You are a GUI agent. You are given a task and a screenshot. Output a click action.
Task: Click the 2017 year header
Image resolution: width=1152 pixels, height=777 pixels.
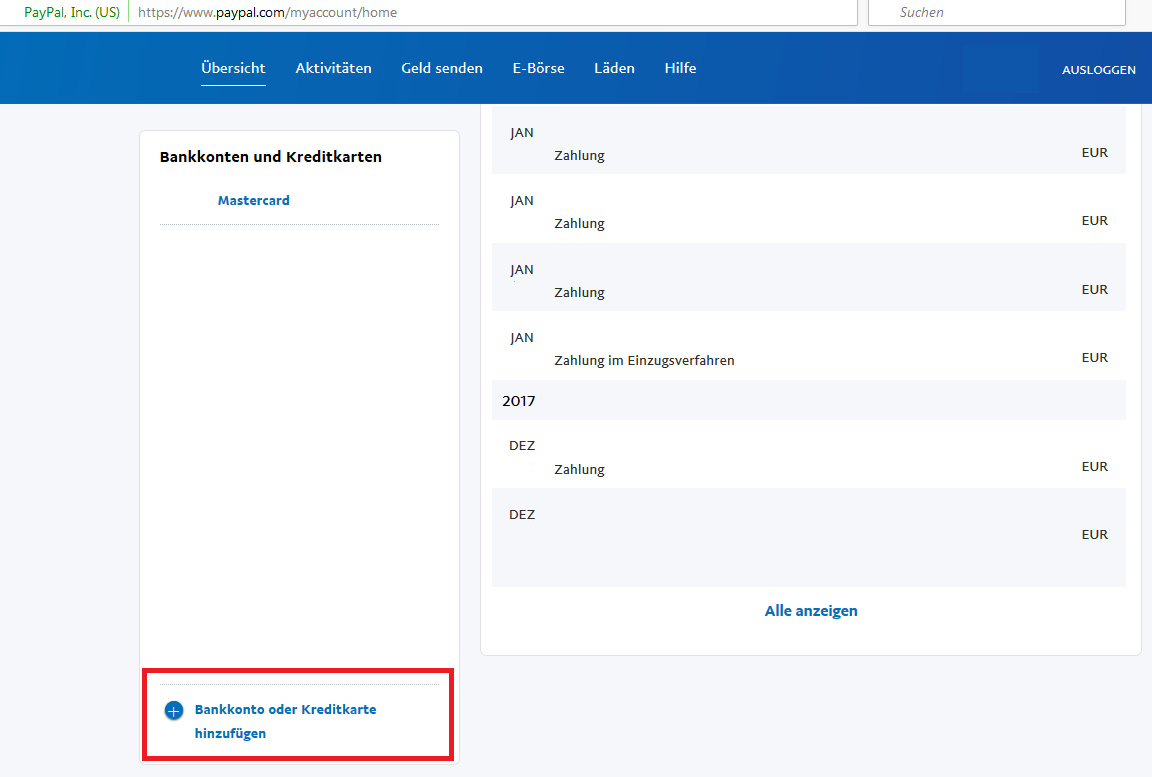tap(519, 401)
